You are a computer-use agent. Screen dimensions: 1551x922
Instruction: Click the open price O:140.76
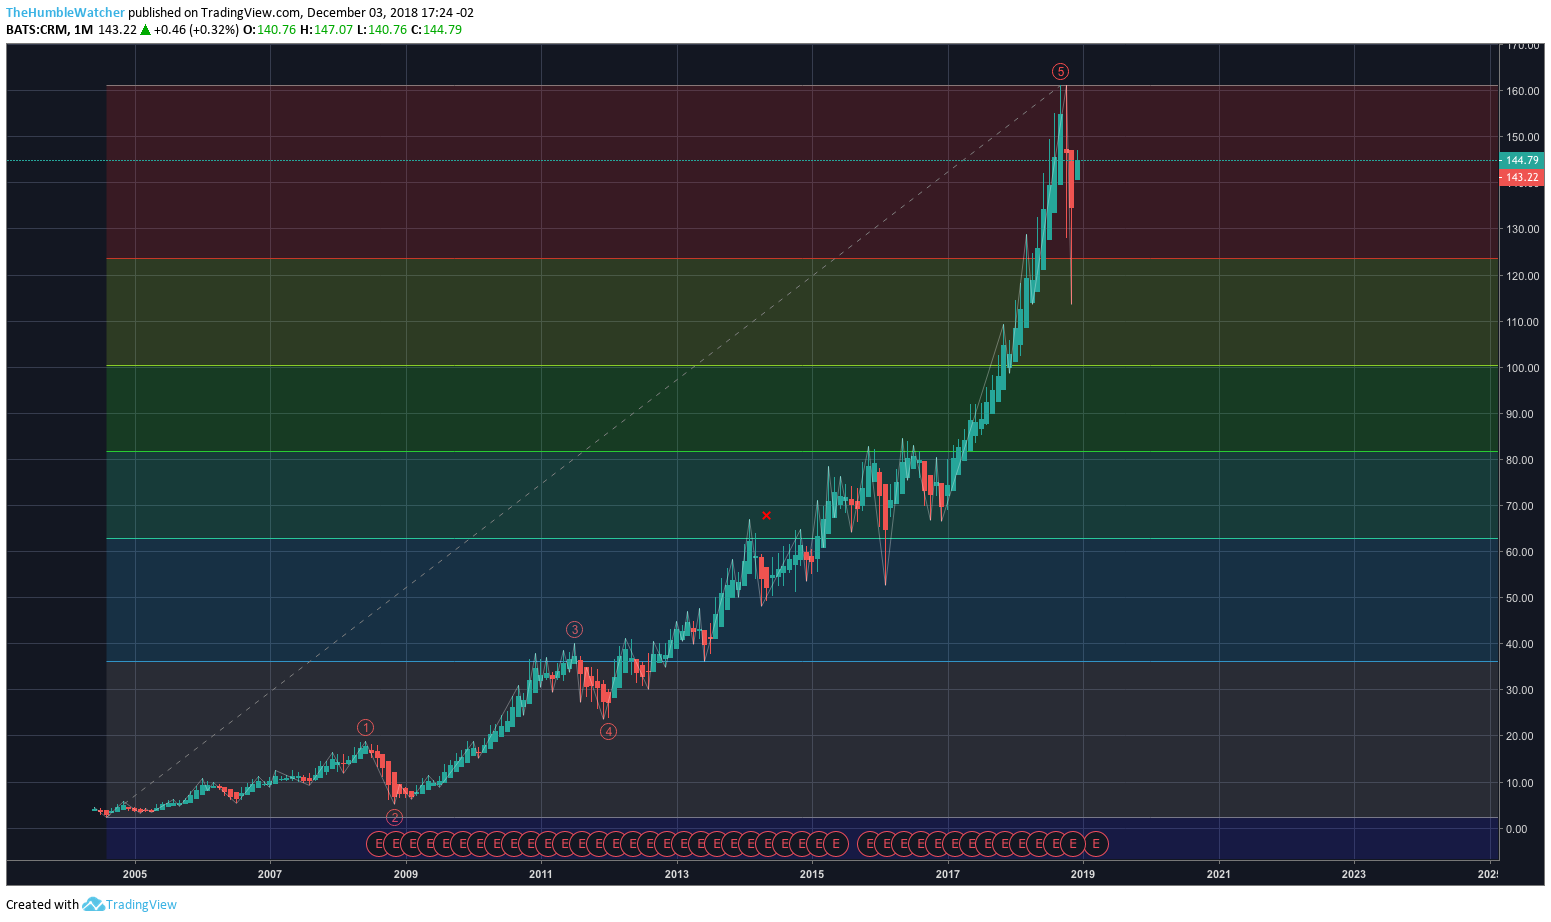tap(270, 30)
